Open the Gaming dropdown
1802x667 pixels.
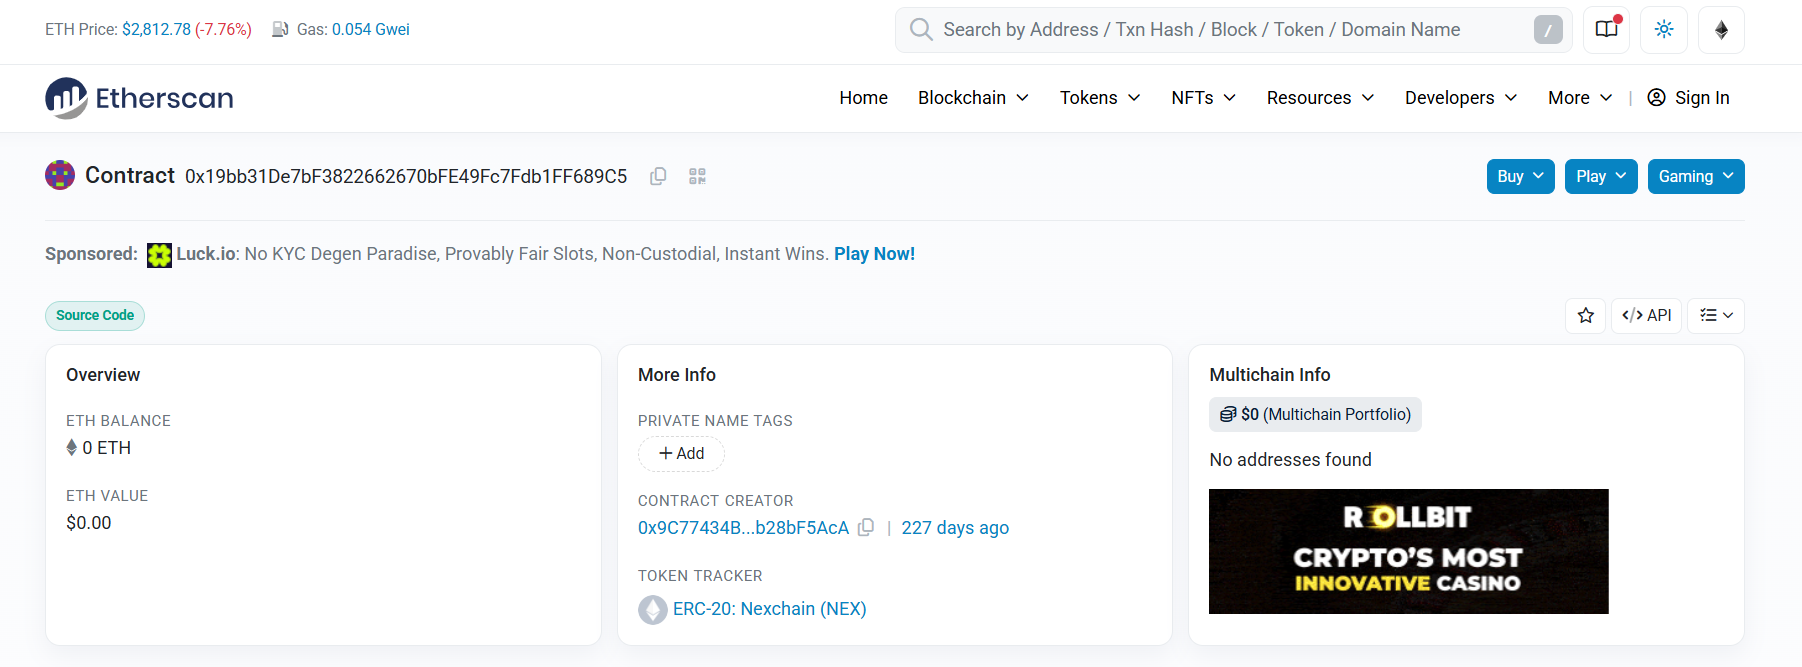[1696, 176]
